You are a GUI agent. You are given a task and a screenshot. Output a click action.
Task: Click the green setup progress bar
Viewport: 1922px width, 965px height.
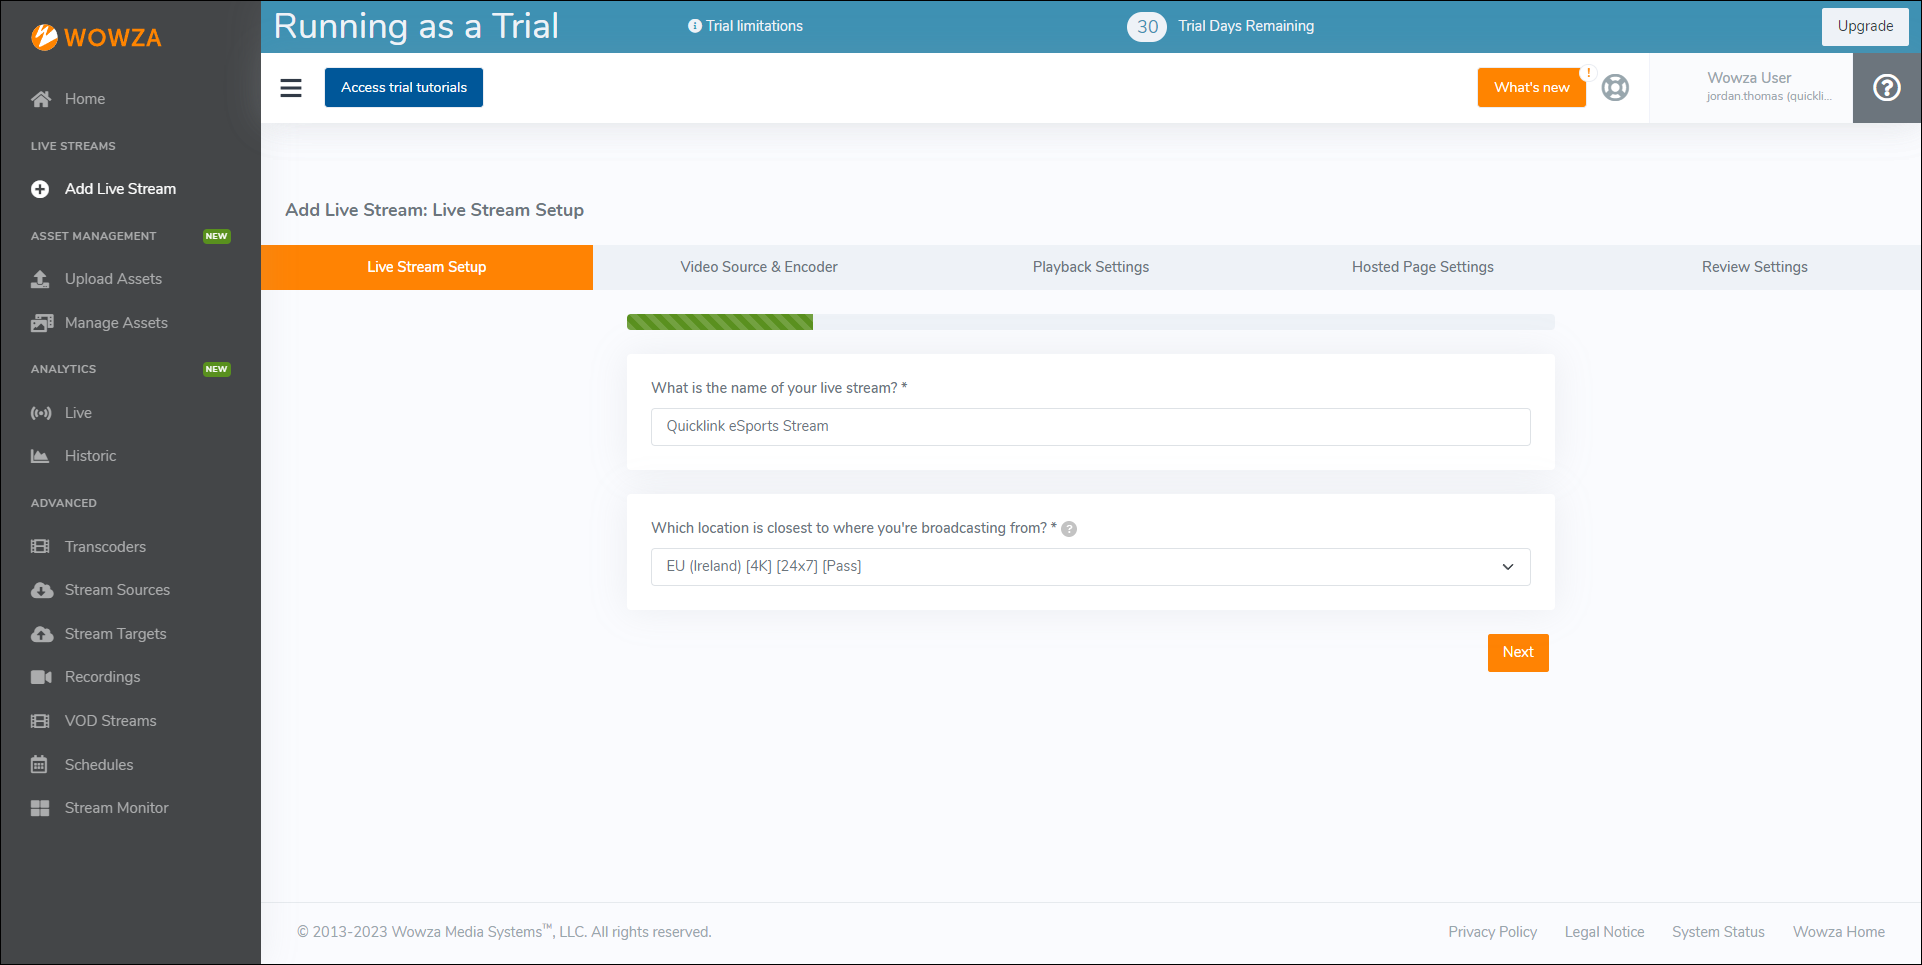[x=720, y=322]
